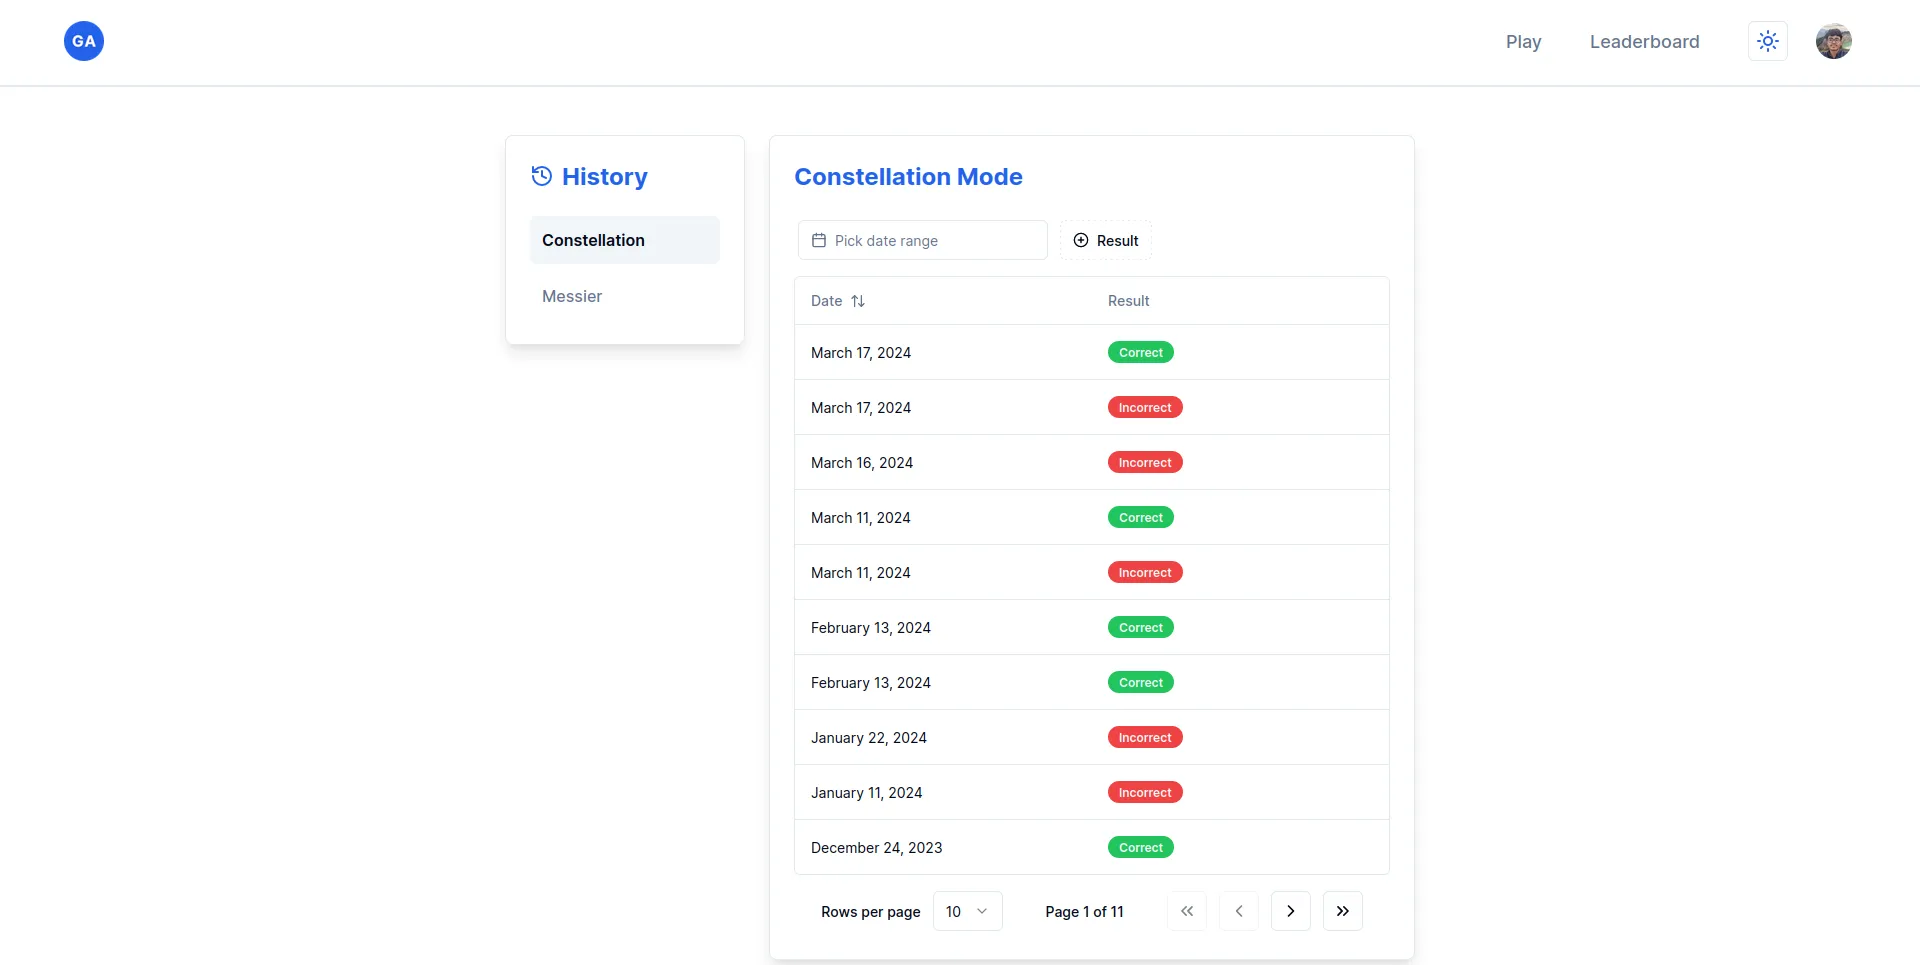The height and width of the screenshot is (965, 1920).
Task: Select the Constellation history tab
Action: [x=624, y=240]
